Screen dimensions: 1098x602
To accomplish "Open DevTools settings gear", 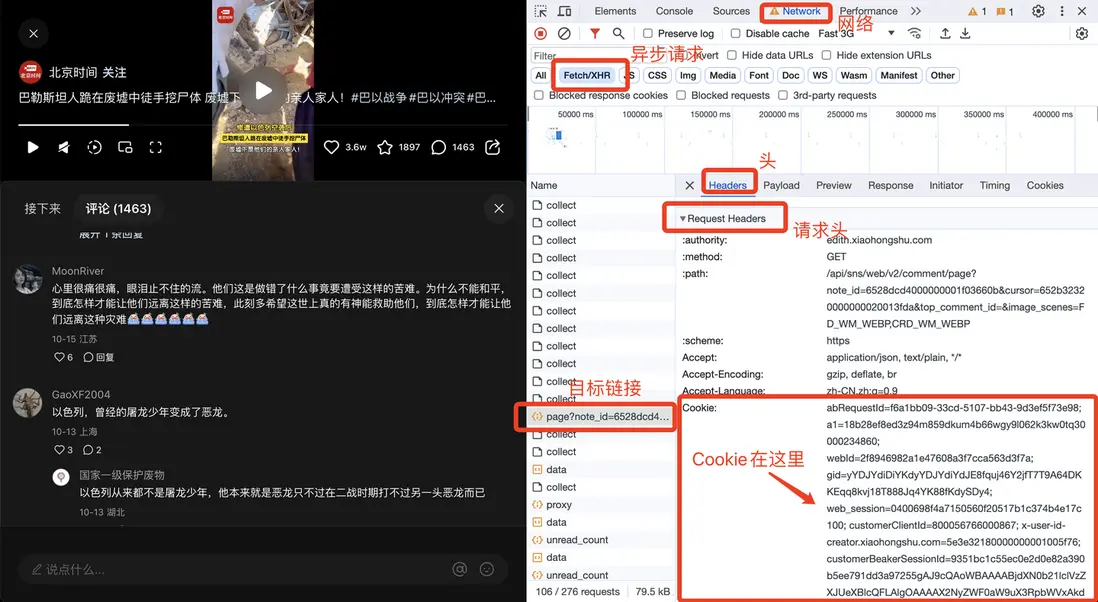I will pyautogui.click(x=1038, y=10).
